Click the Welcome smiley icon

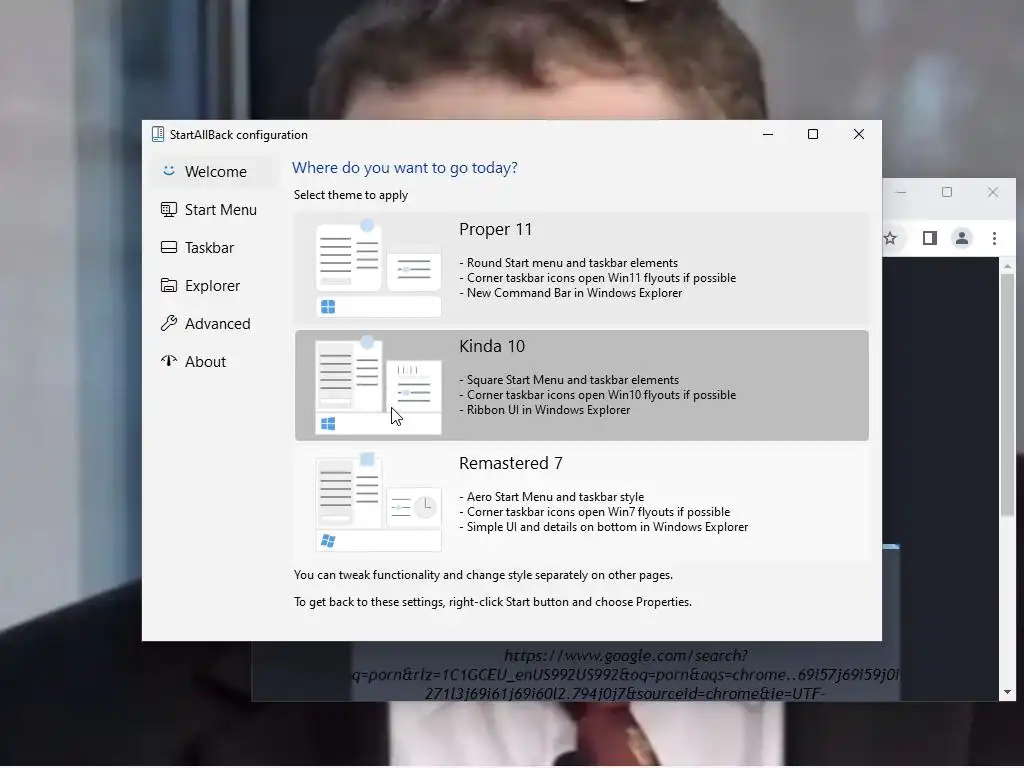(x=168, y=171)
